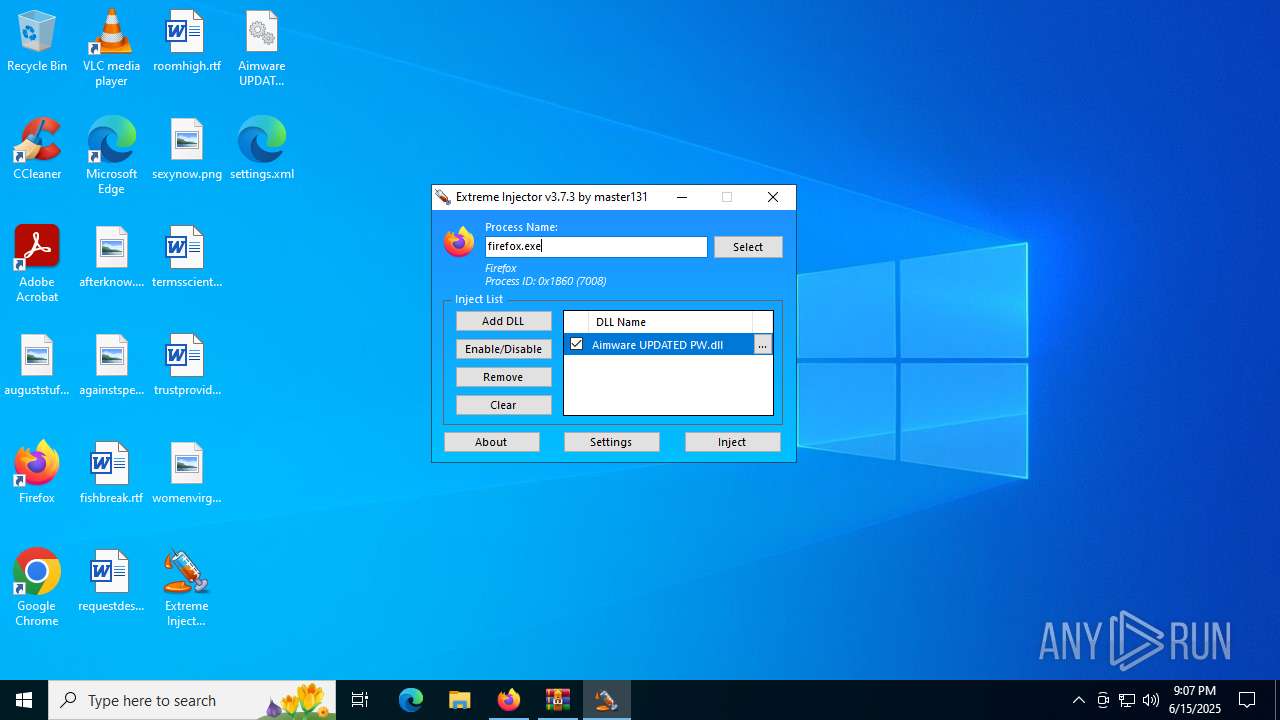This screenshot has width=1280, height=720.
Task: Click Firefox process icon in injector
Action: [459, 242]
